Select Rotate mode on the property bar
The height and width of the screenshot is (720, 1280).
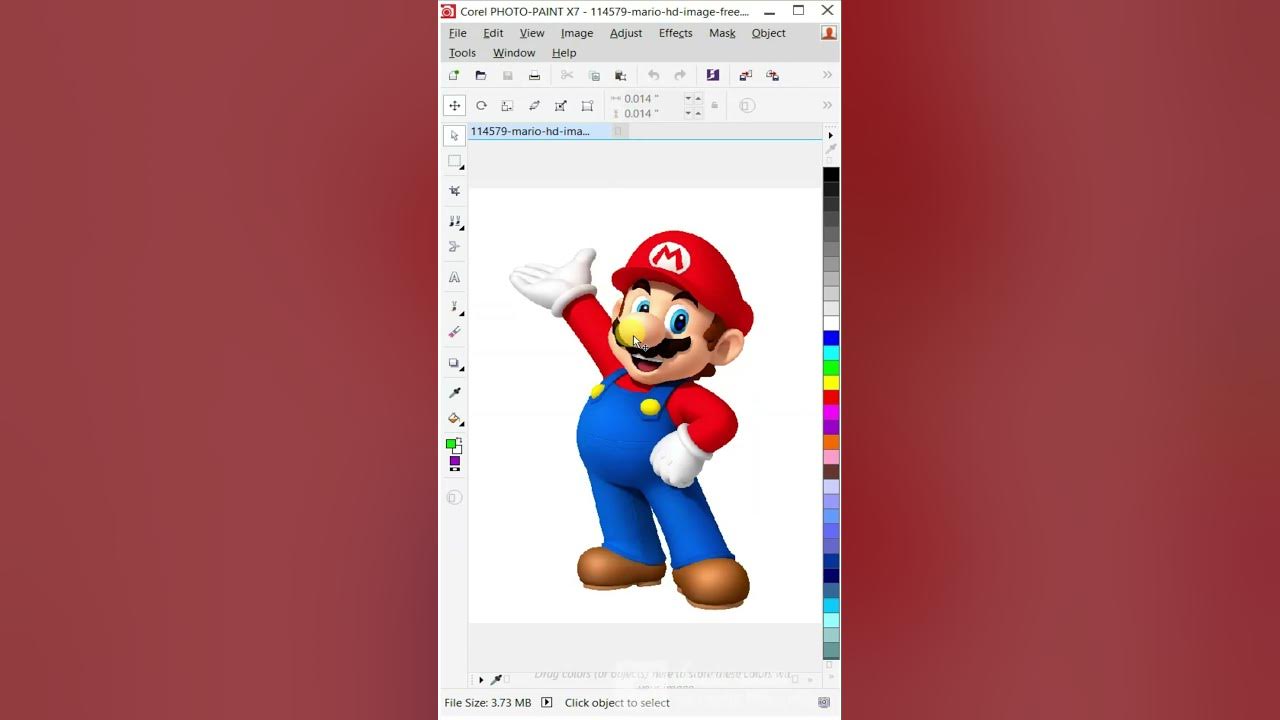481,105
